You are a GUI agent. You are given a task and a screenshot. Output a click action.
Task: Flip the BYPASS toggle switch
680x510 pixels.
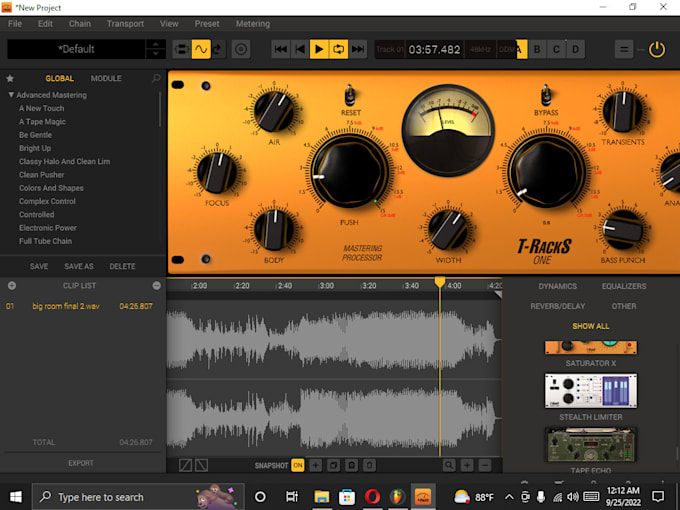pyautogui.click(x=546, y=96)
